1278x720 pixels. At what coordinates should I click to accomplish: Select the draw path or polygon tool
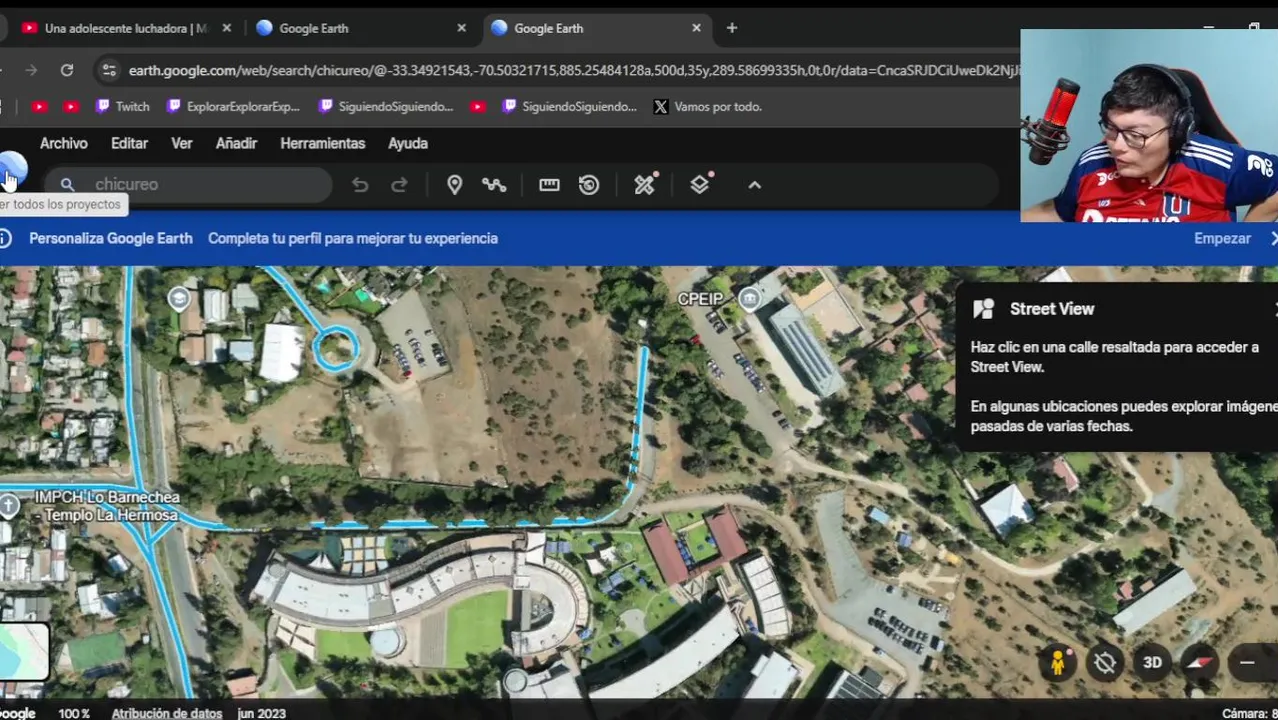[494, 184]
